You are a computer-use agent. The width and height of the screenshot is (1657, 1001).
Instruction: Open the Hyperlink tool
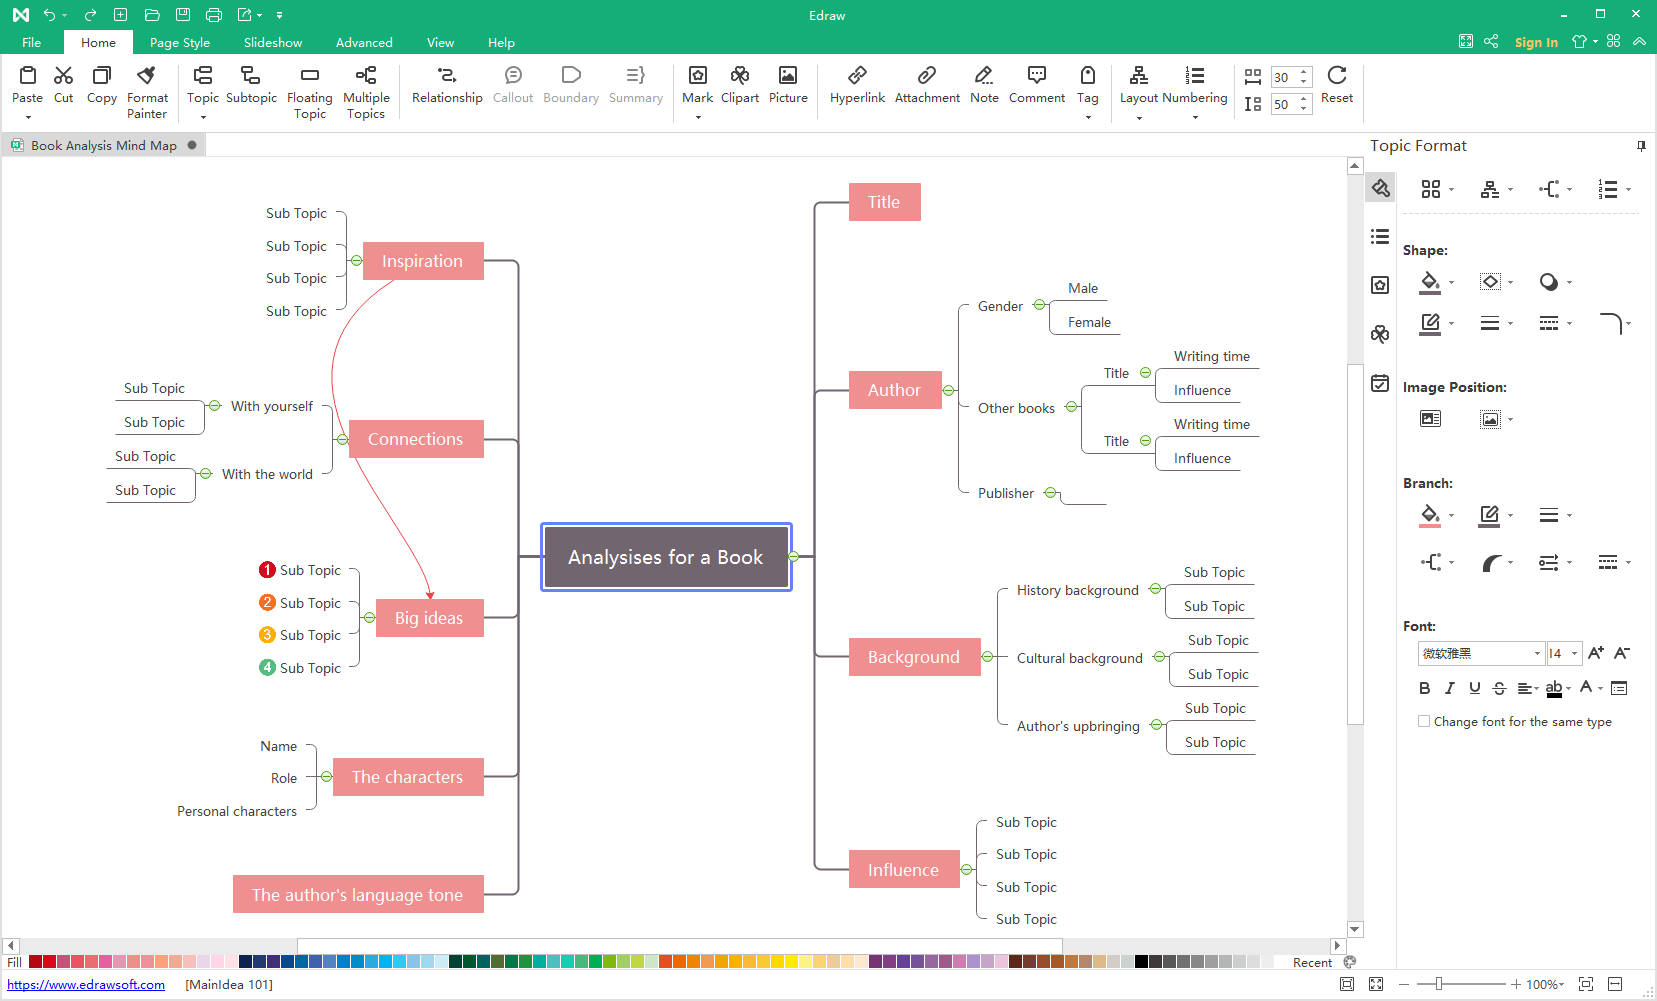(857, 76)
